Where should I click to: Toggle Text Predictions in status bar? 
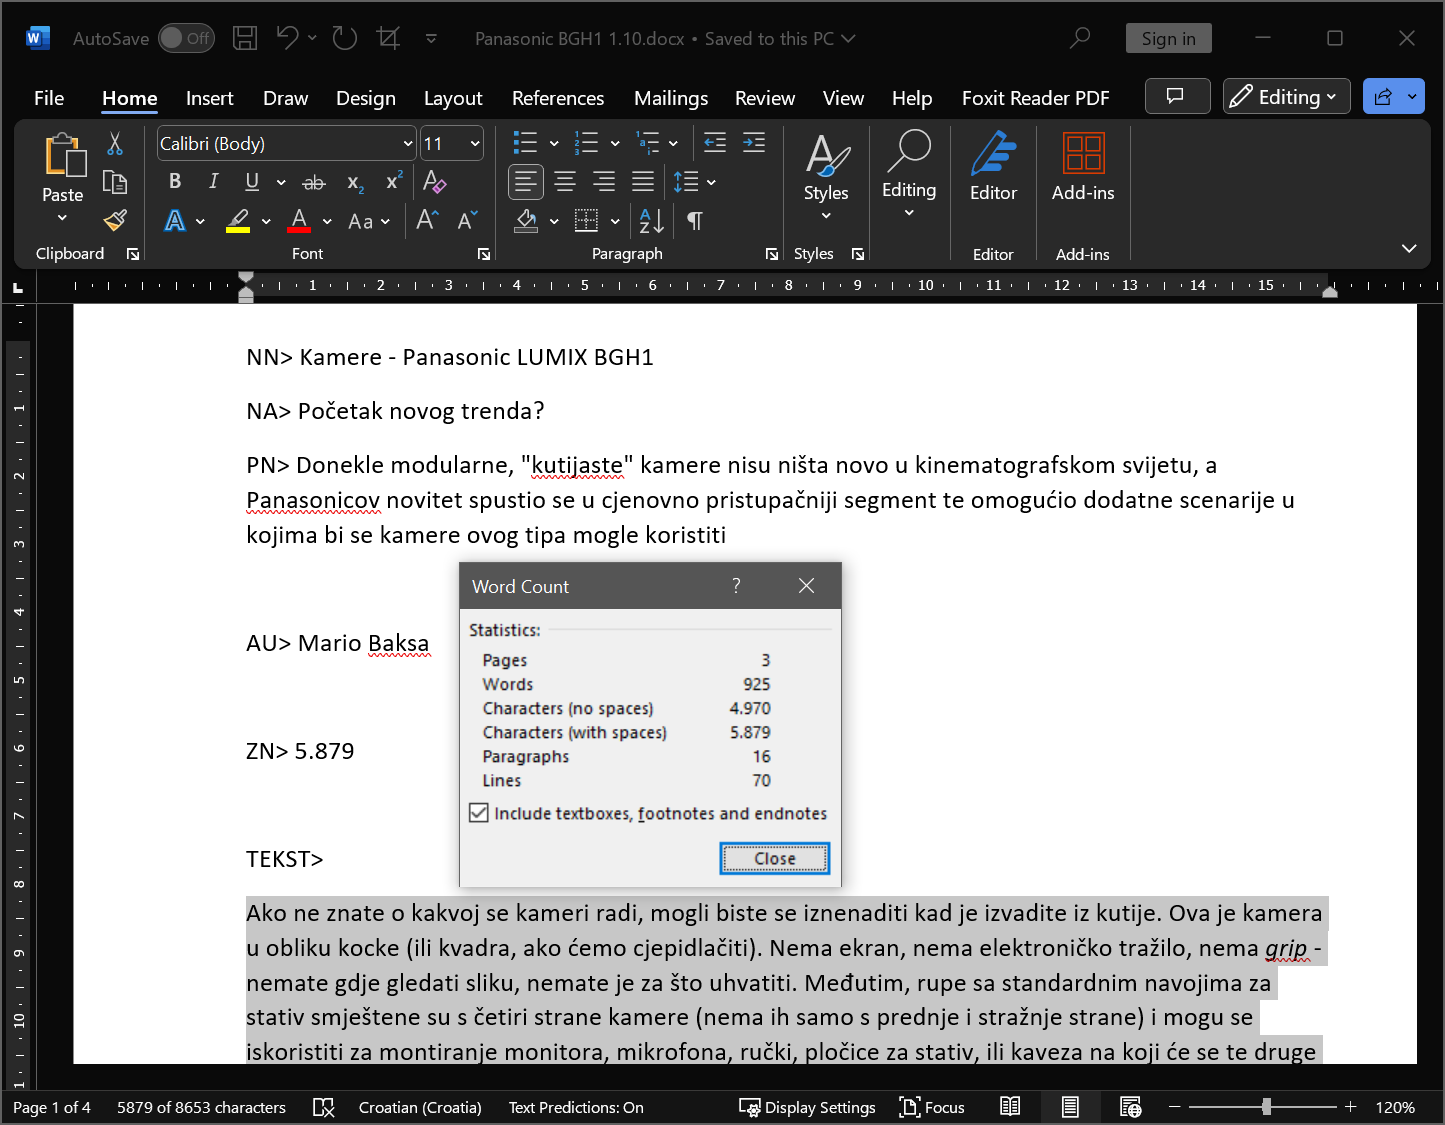576,1107
